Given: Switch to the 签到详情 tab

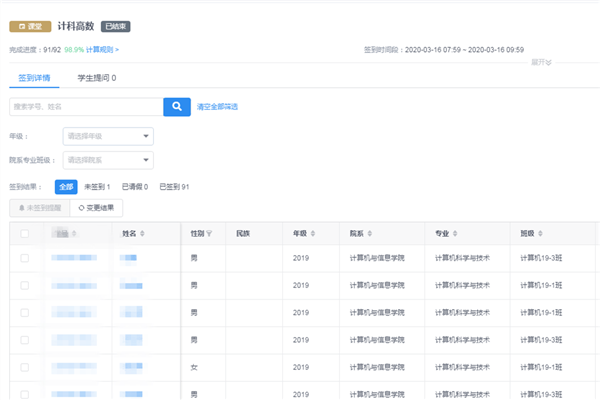Looking at the screenshot, I should click(34, 77).
